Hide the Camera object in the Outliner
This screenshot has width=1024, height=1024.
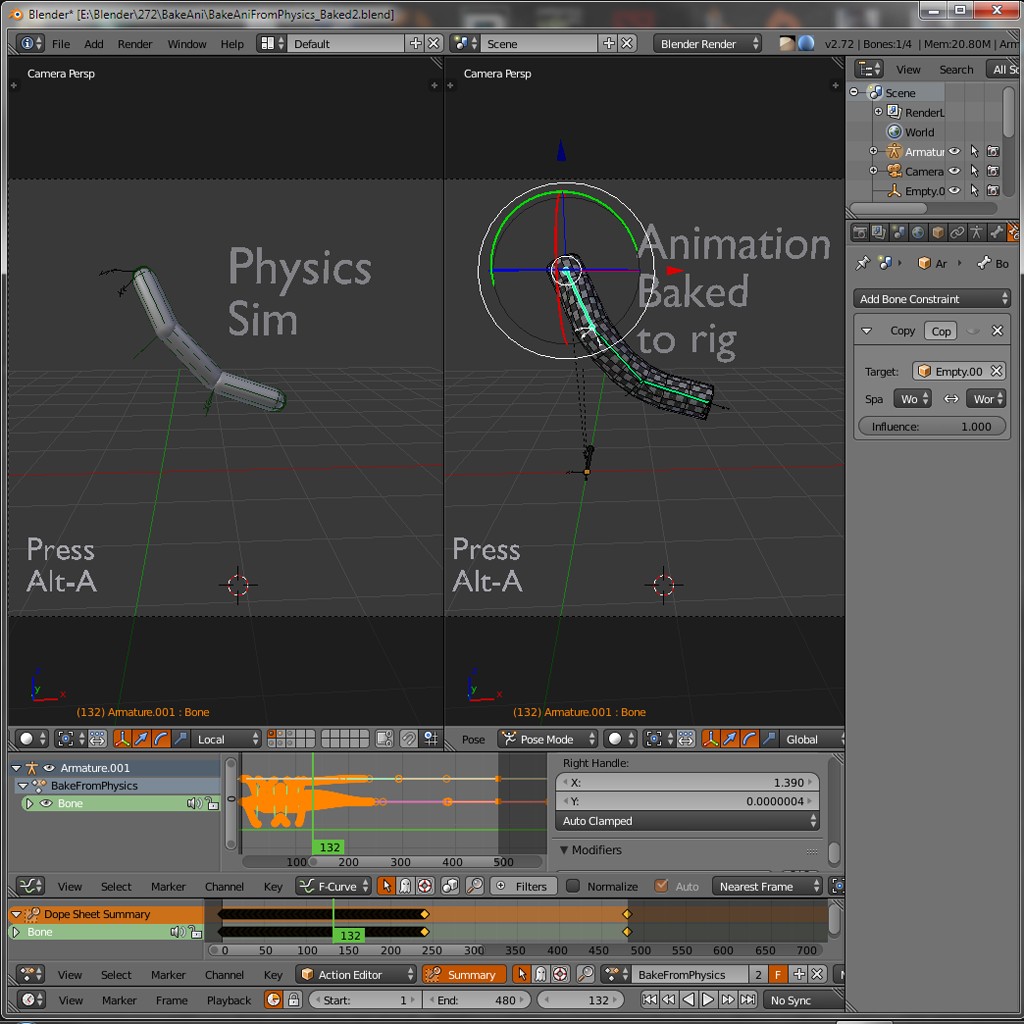tap(953, 171)
